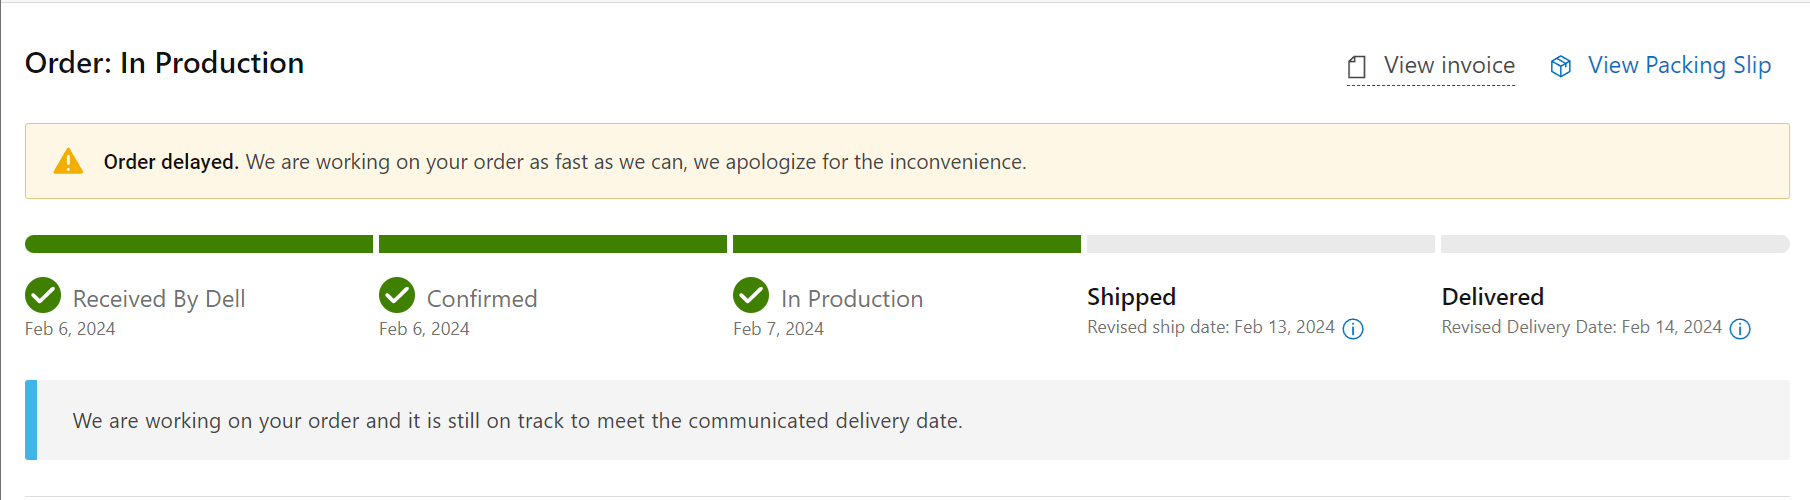Open the View invoice link
This screenshot has width=1810, height=500.
point(1449,65)
